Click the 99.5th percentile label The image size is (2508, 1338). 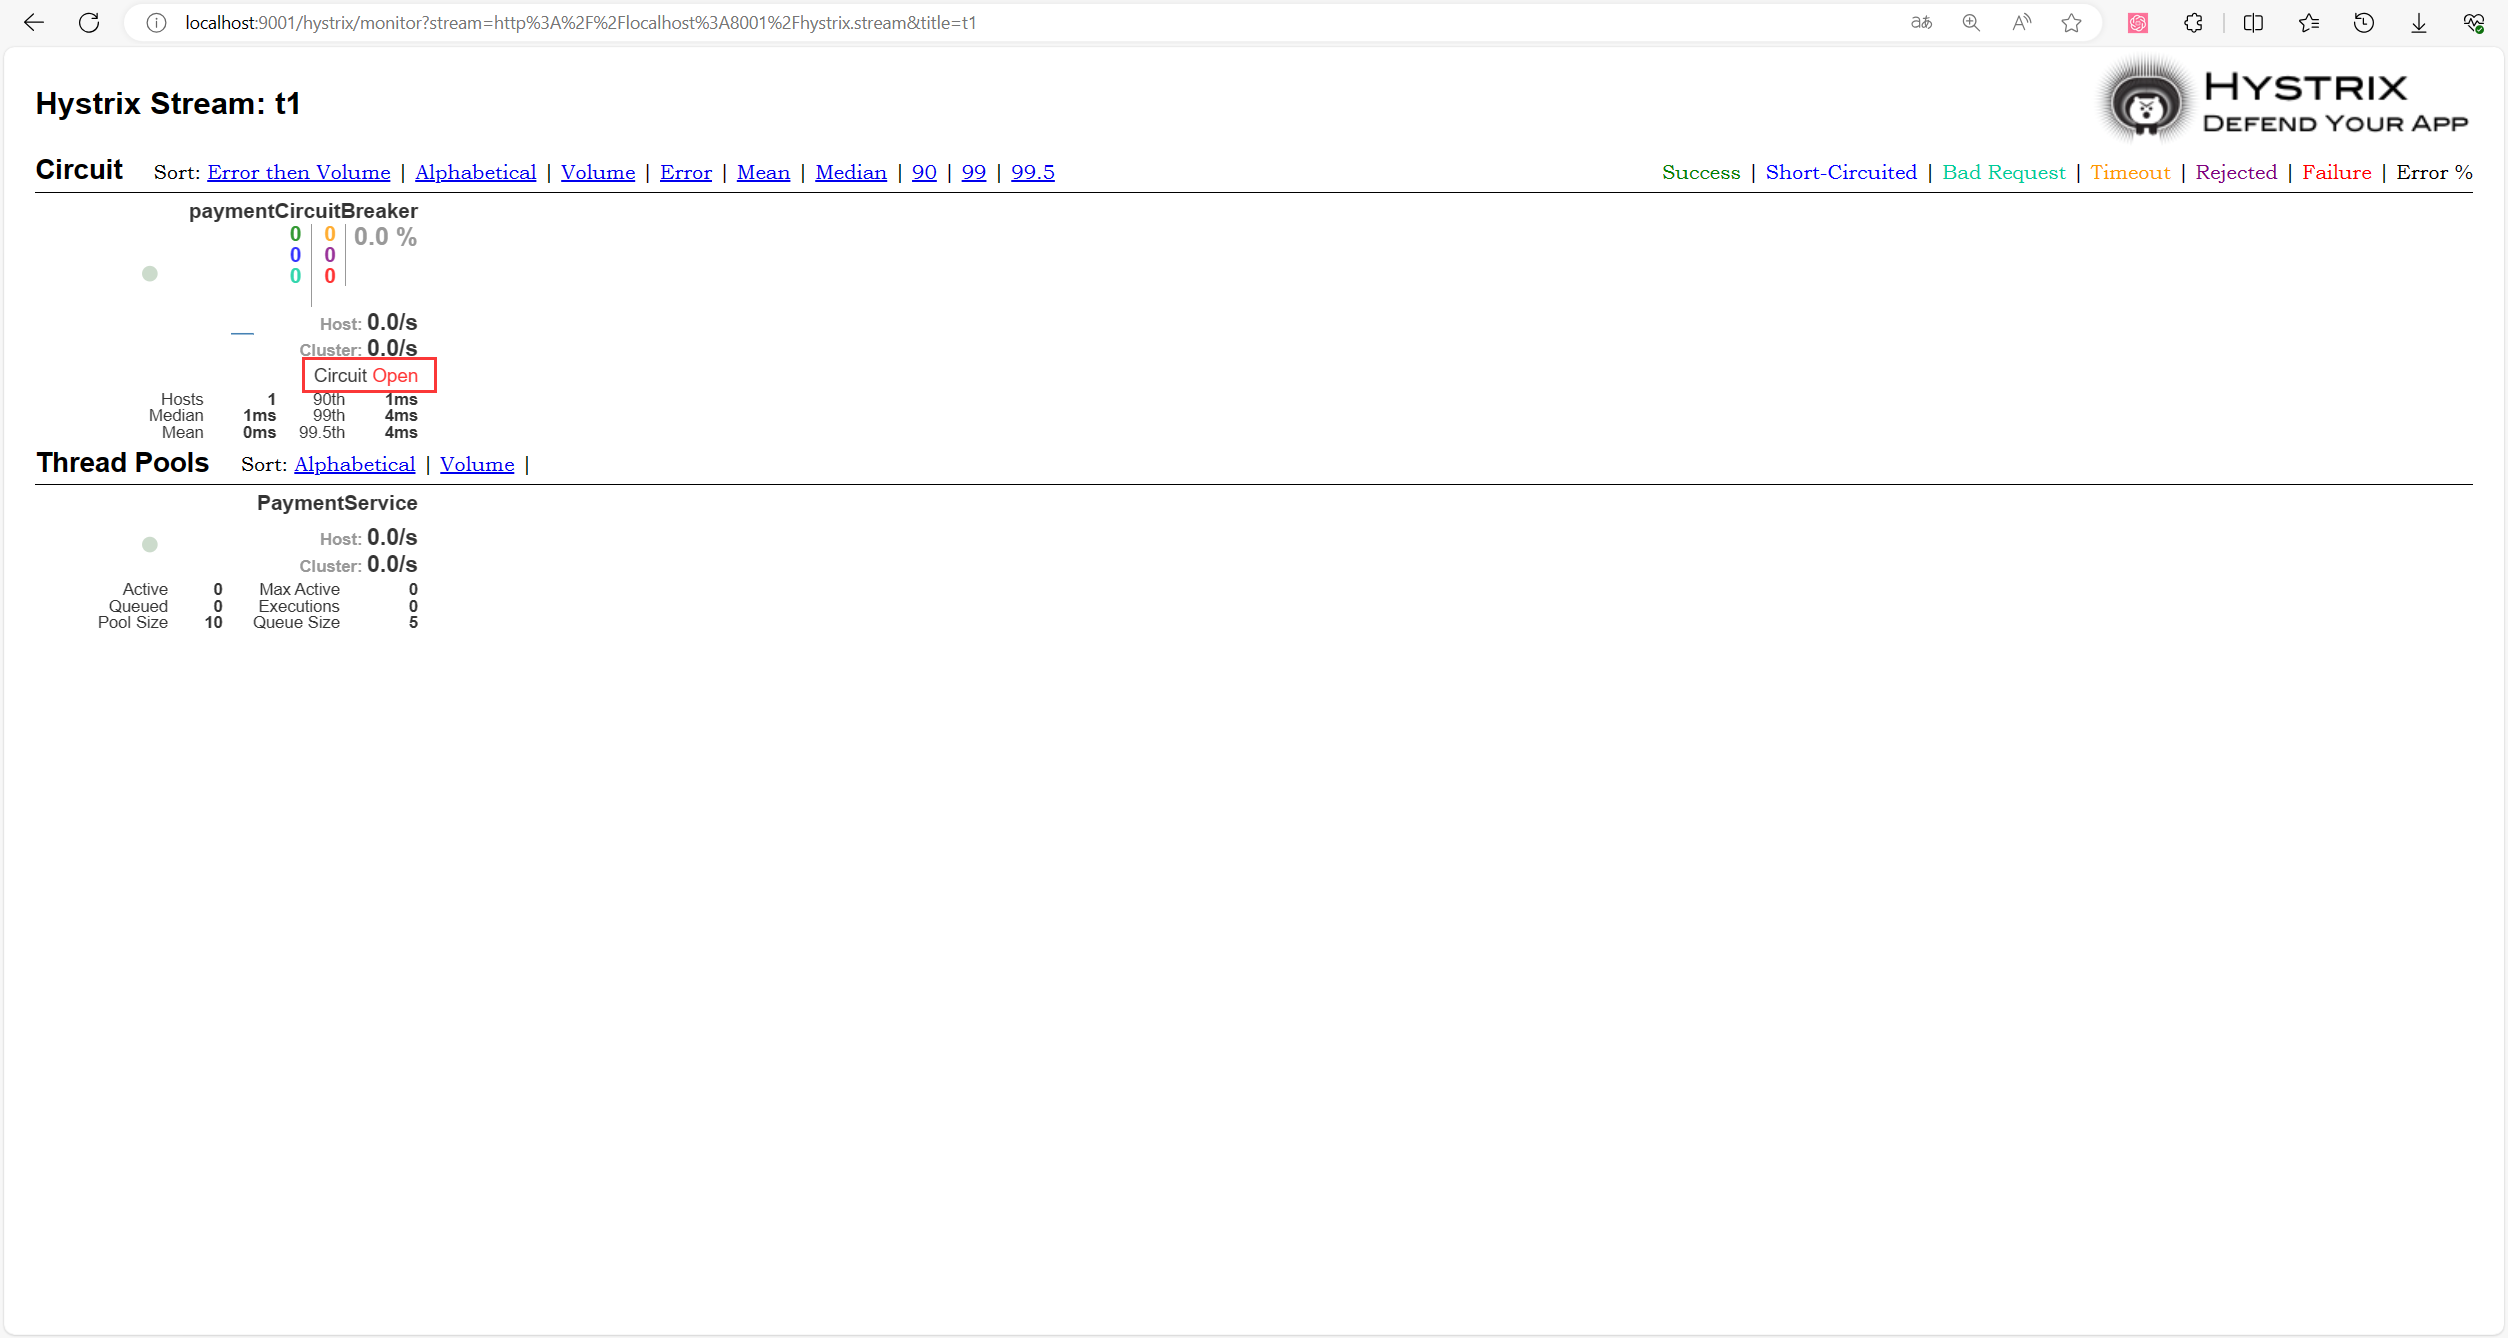point(322,432)
